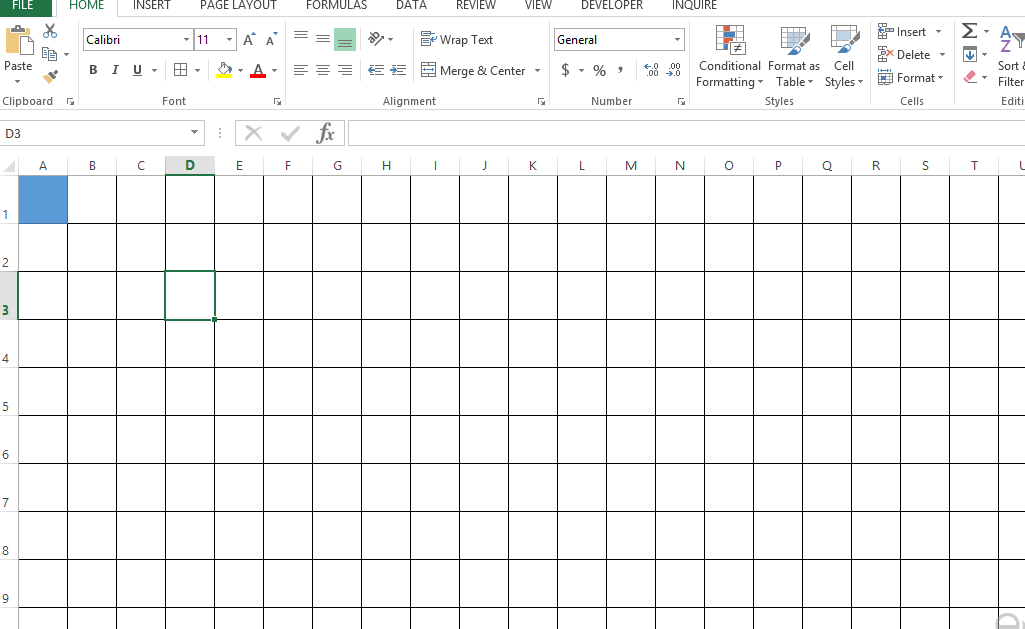
Task: Click the Cut scissors icon
Action: click(50, 31)
